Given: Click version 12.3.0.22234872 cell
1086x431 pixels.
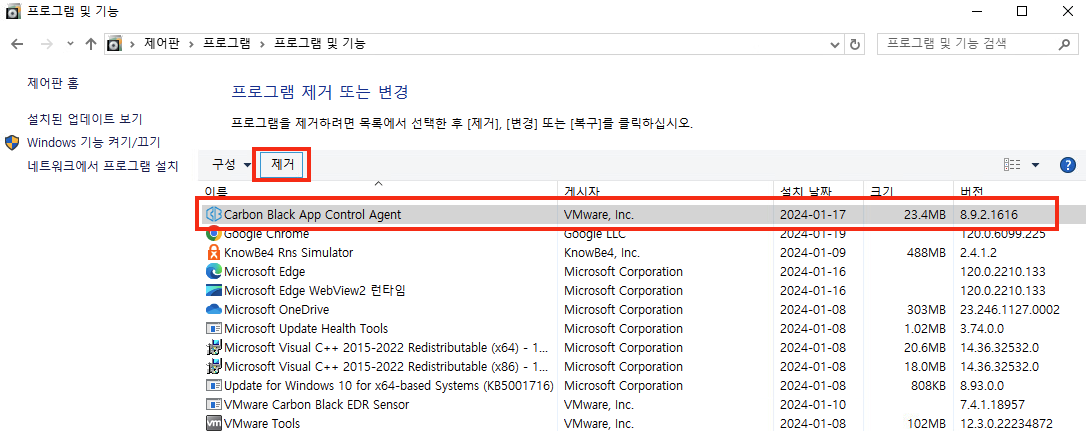Looking at the screenshot, I should pyautogui.click(x=1007, y=423).
